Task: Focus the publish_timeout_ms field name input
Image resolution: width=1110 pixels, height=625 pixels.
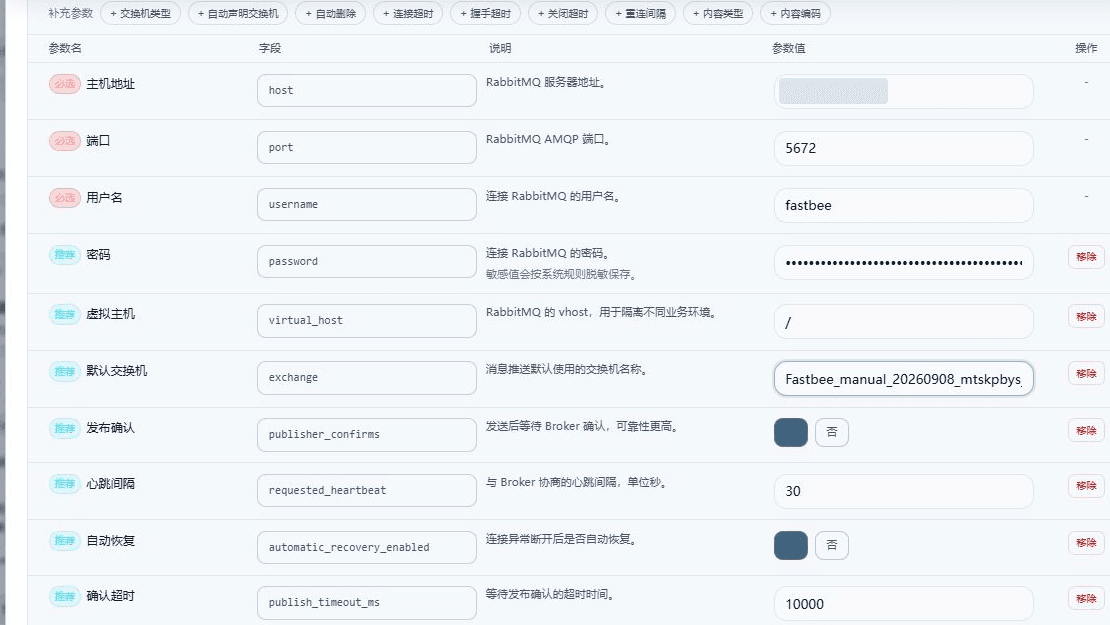Action: pyautogui.click(x=367, y=602)
